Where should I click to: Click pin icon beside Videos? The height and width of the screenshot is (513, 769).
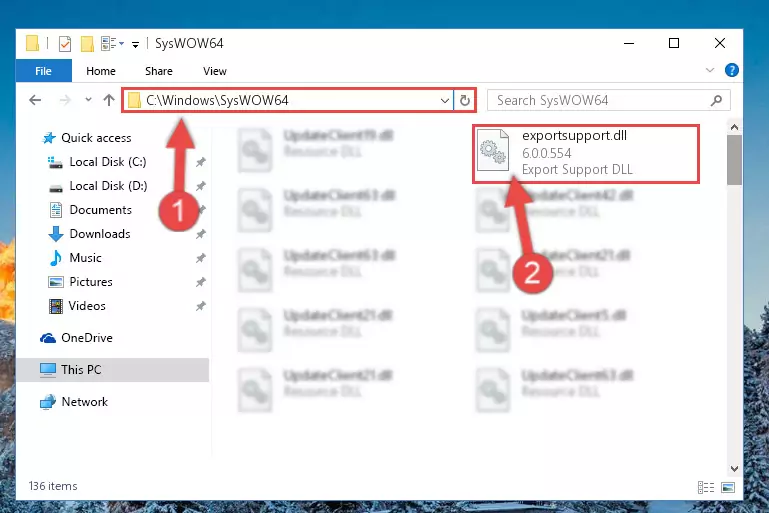[x=201, y=306]
